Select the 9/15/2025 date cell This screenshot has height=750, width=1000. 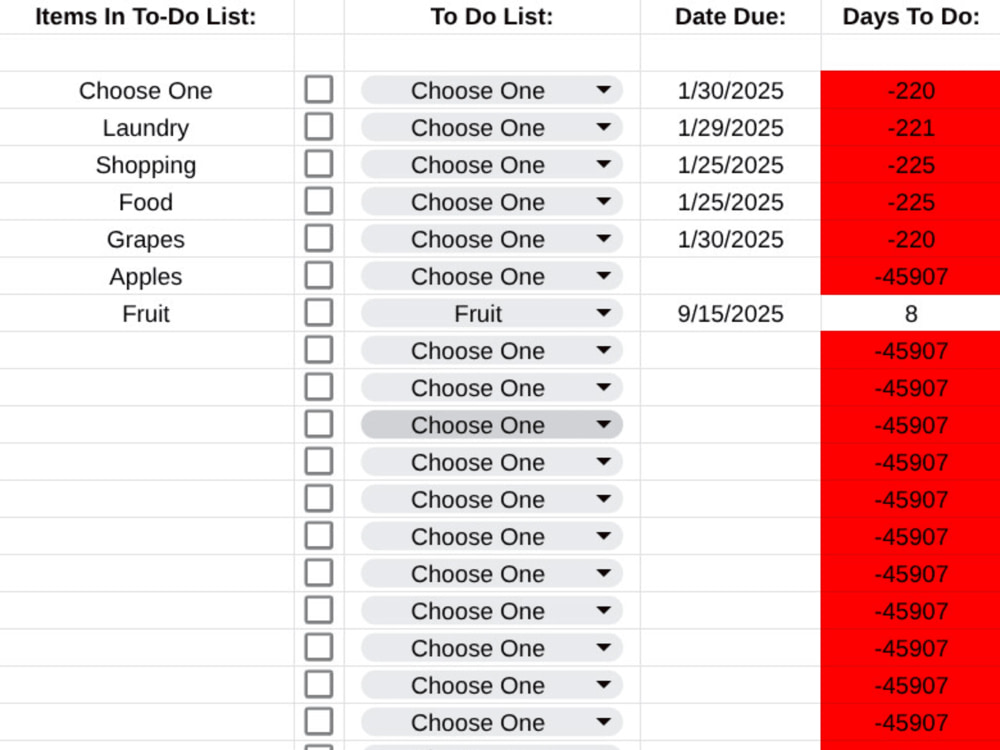(x=730, y=313)
